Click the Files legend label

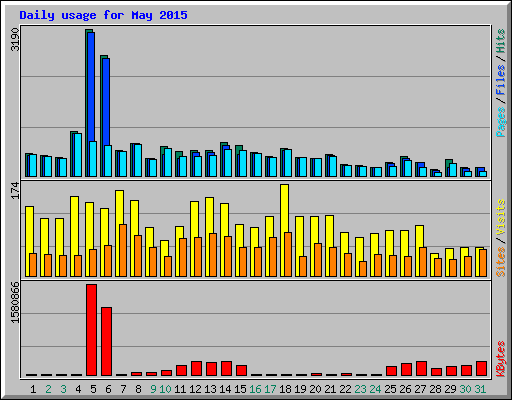501,80
